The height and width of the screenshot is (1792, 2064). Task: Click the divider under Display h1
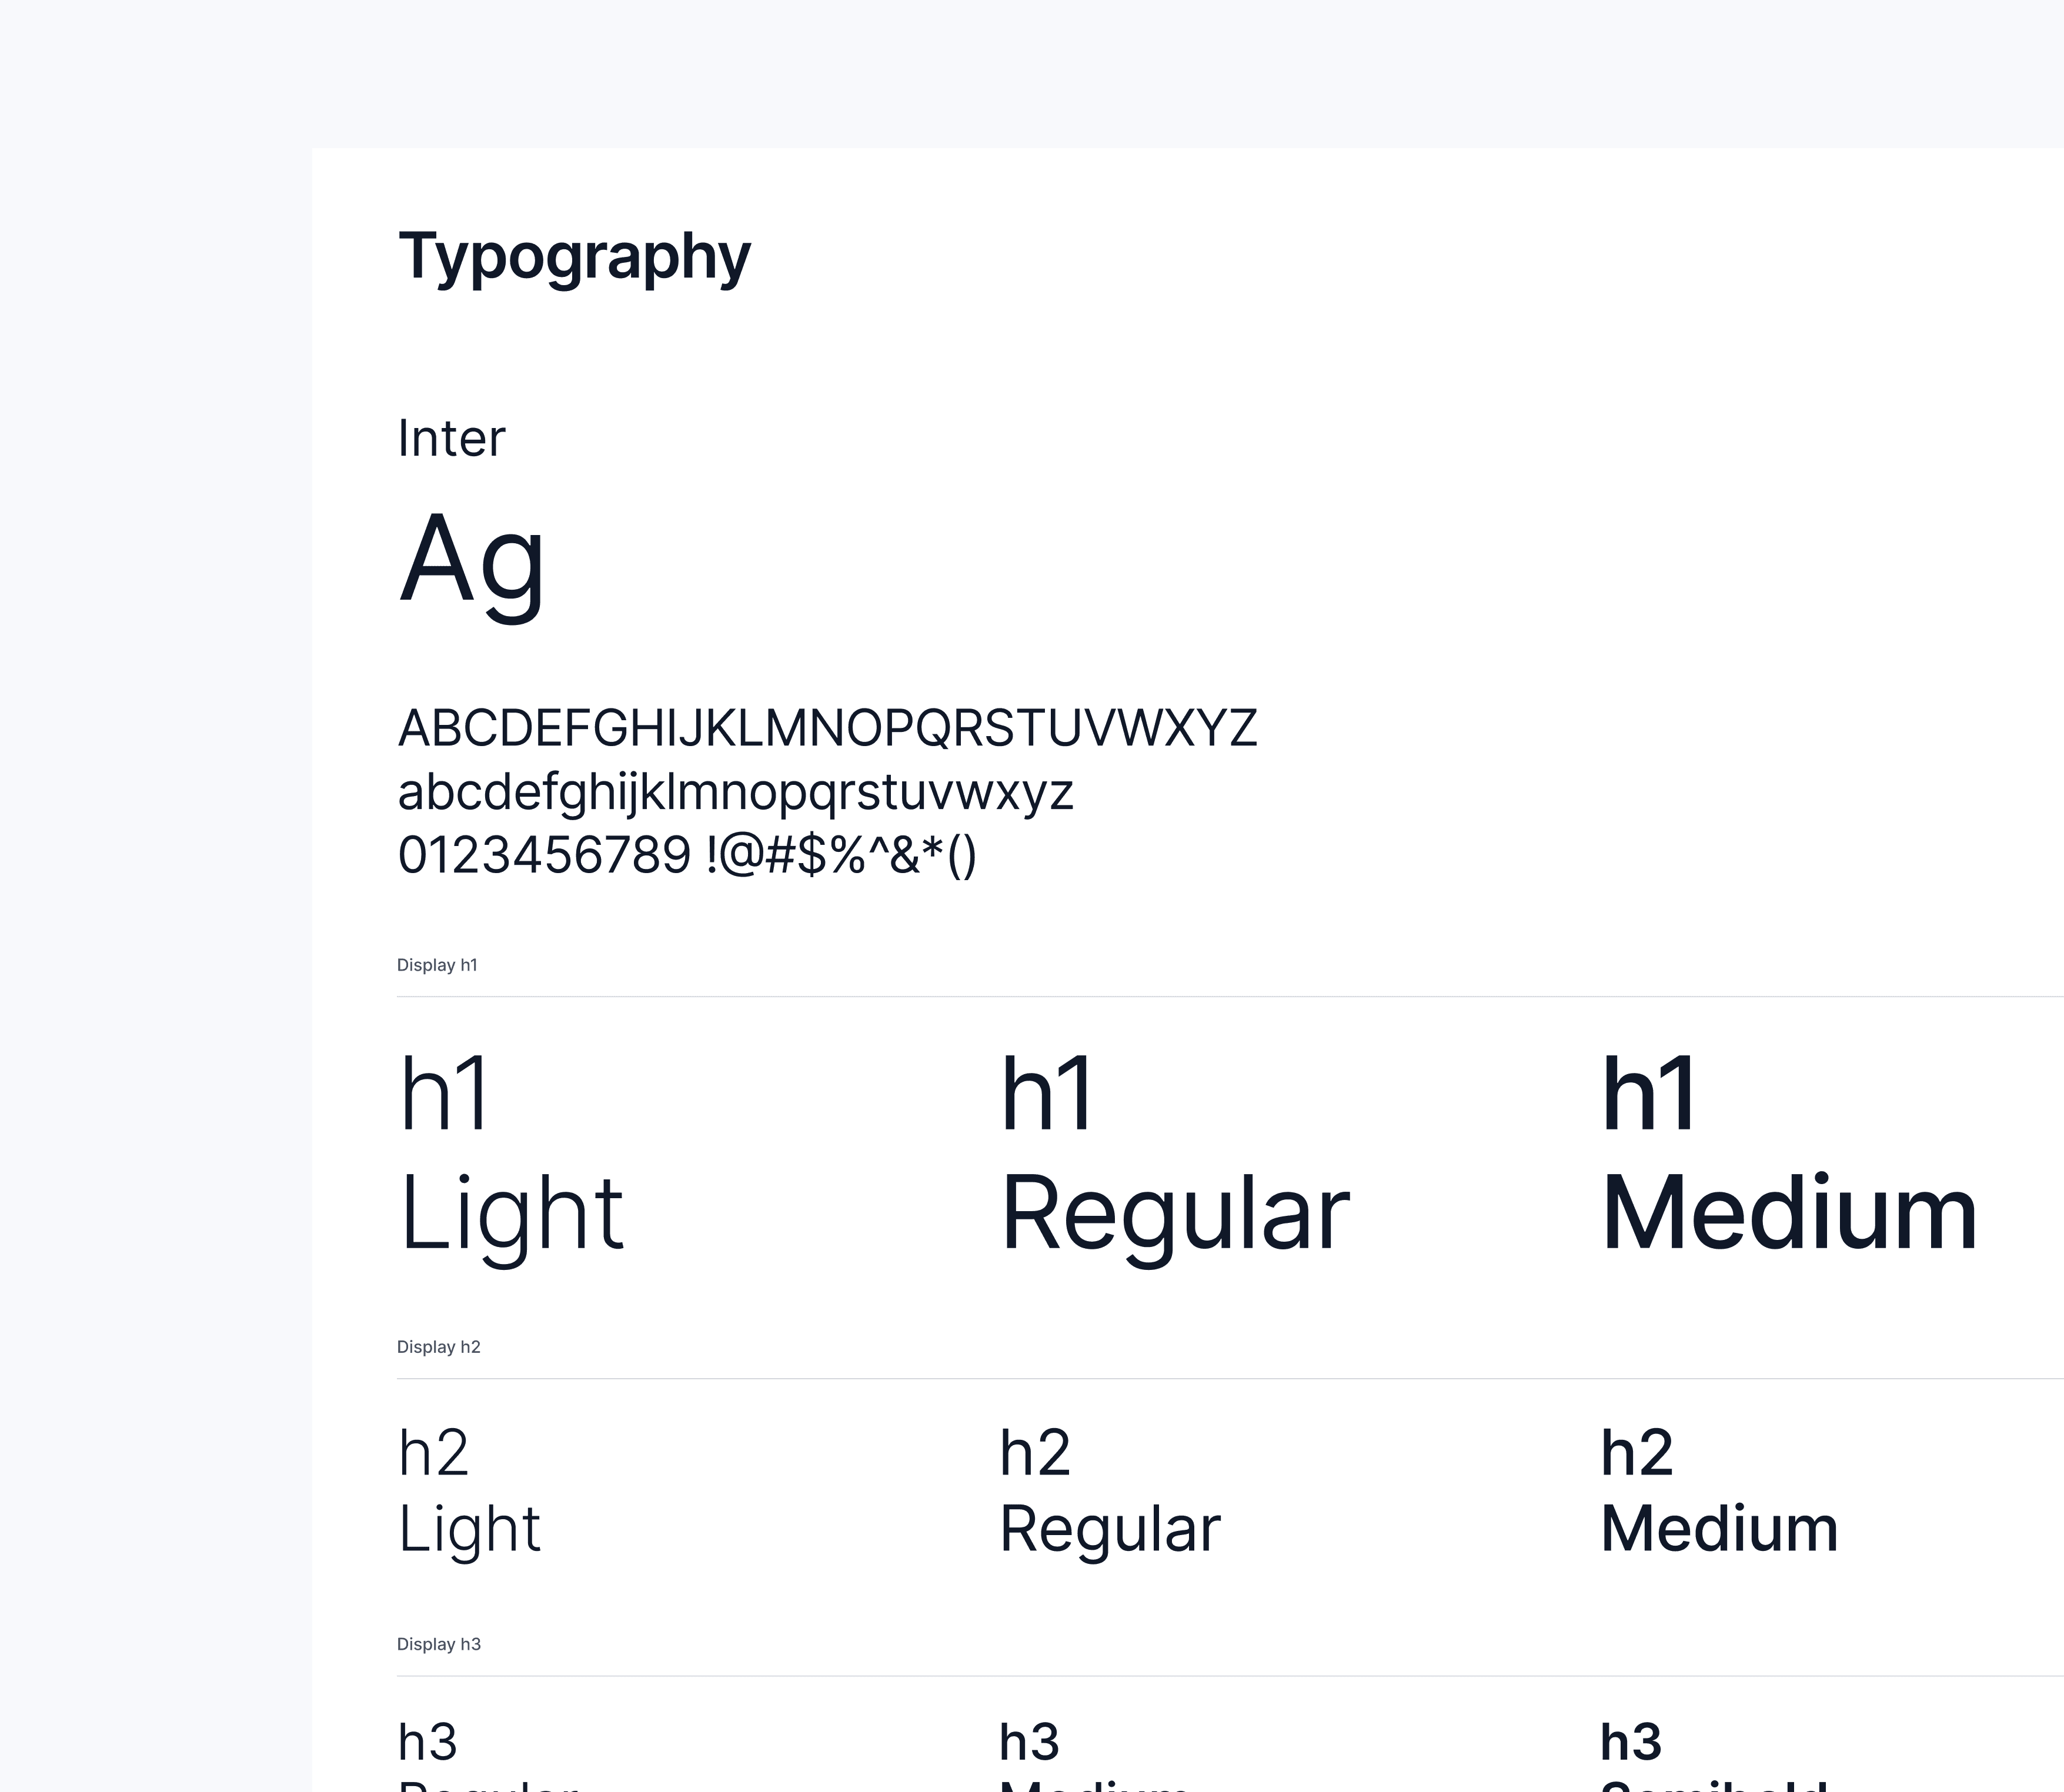(x=1200, y=997)
